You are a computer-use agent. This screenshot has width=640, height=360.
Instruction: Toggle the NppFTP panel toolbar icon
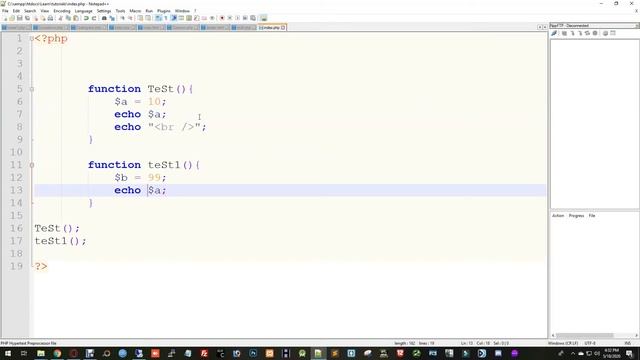263,18
